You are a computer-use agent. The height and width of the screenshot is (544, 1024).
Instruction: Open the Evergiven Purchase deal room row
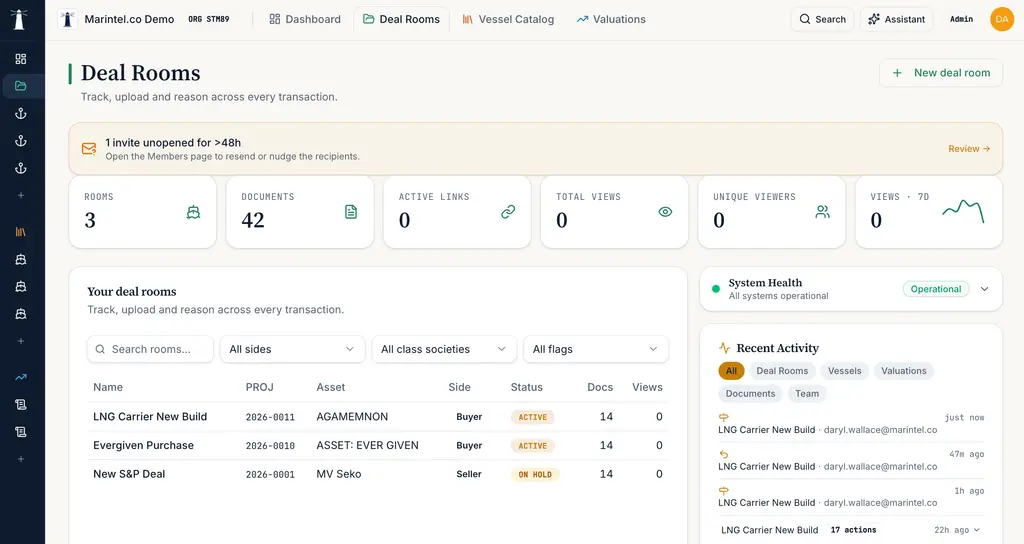coord(378,445)
